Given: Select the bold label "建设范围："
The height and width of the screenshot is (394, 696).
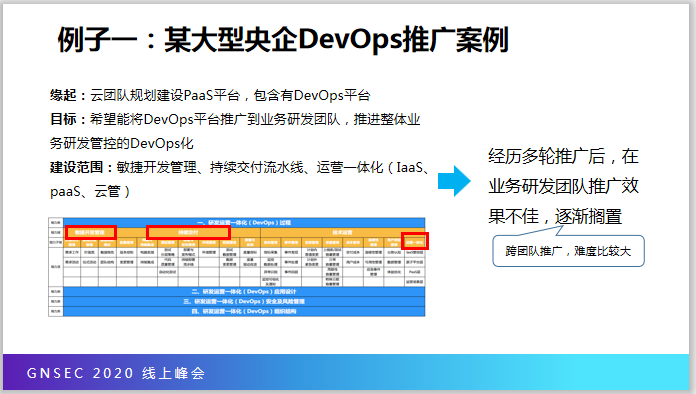Looking at the screenshot, I should pyautogui.click(x=83, y=167).
